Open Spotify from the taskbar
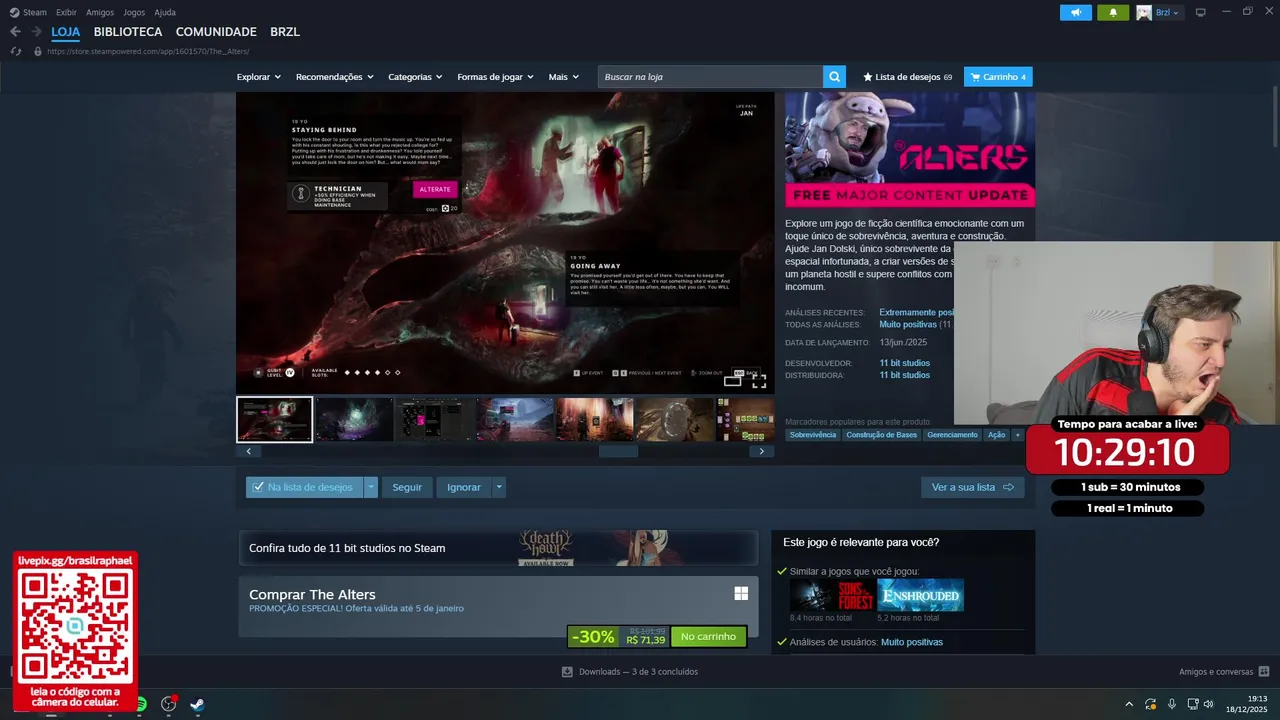This screenshot has width=1280, height=720. pyautogui.click(x=141, y=704)
